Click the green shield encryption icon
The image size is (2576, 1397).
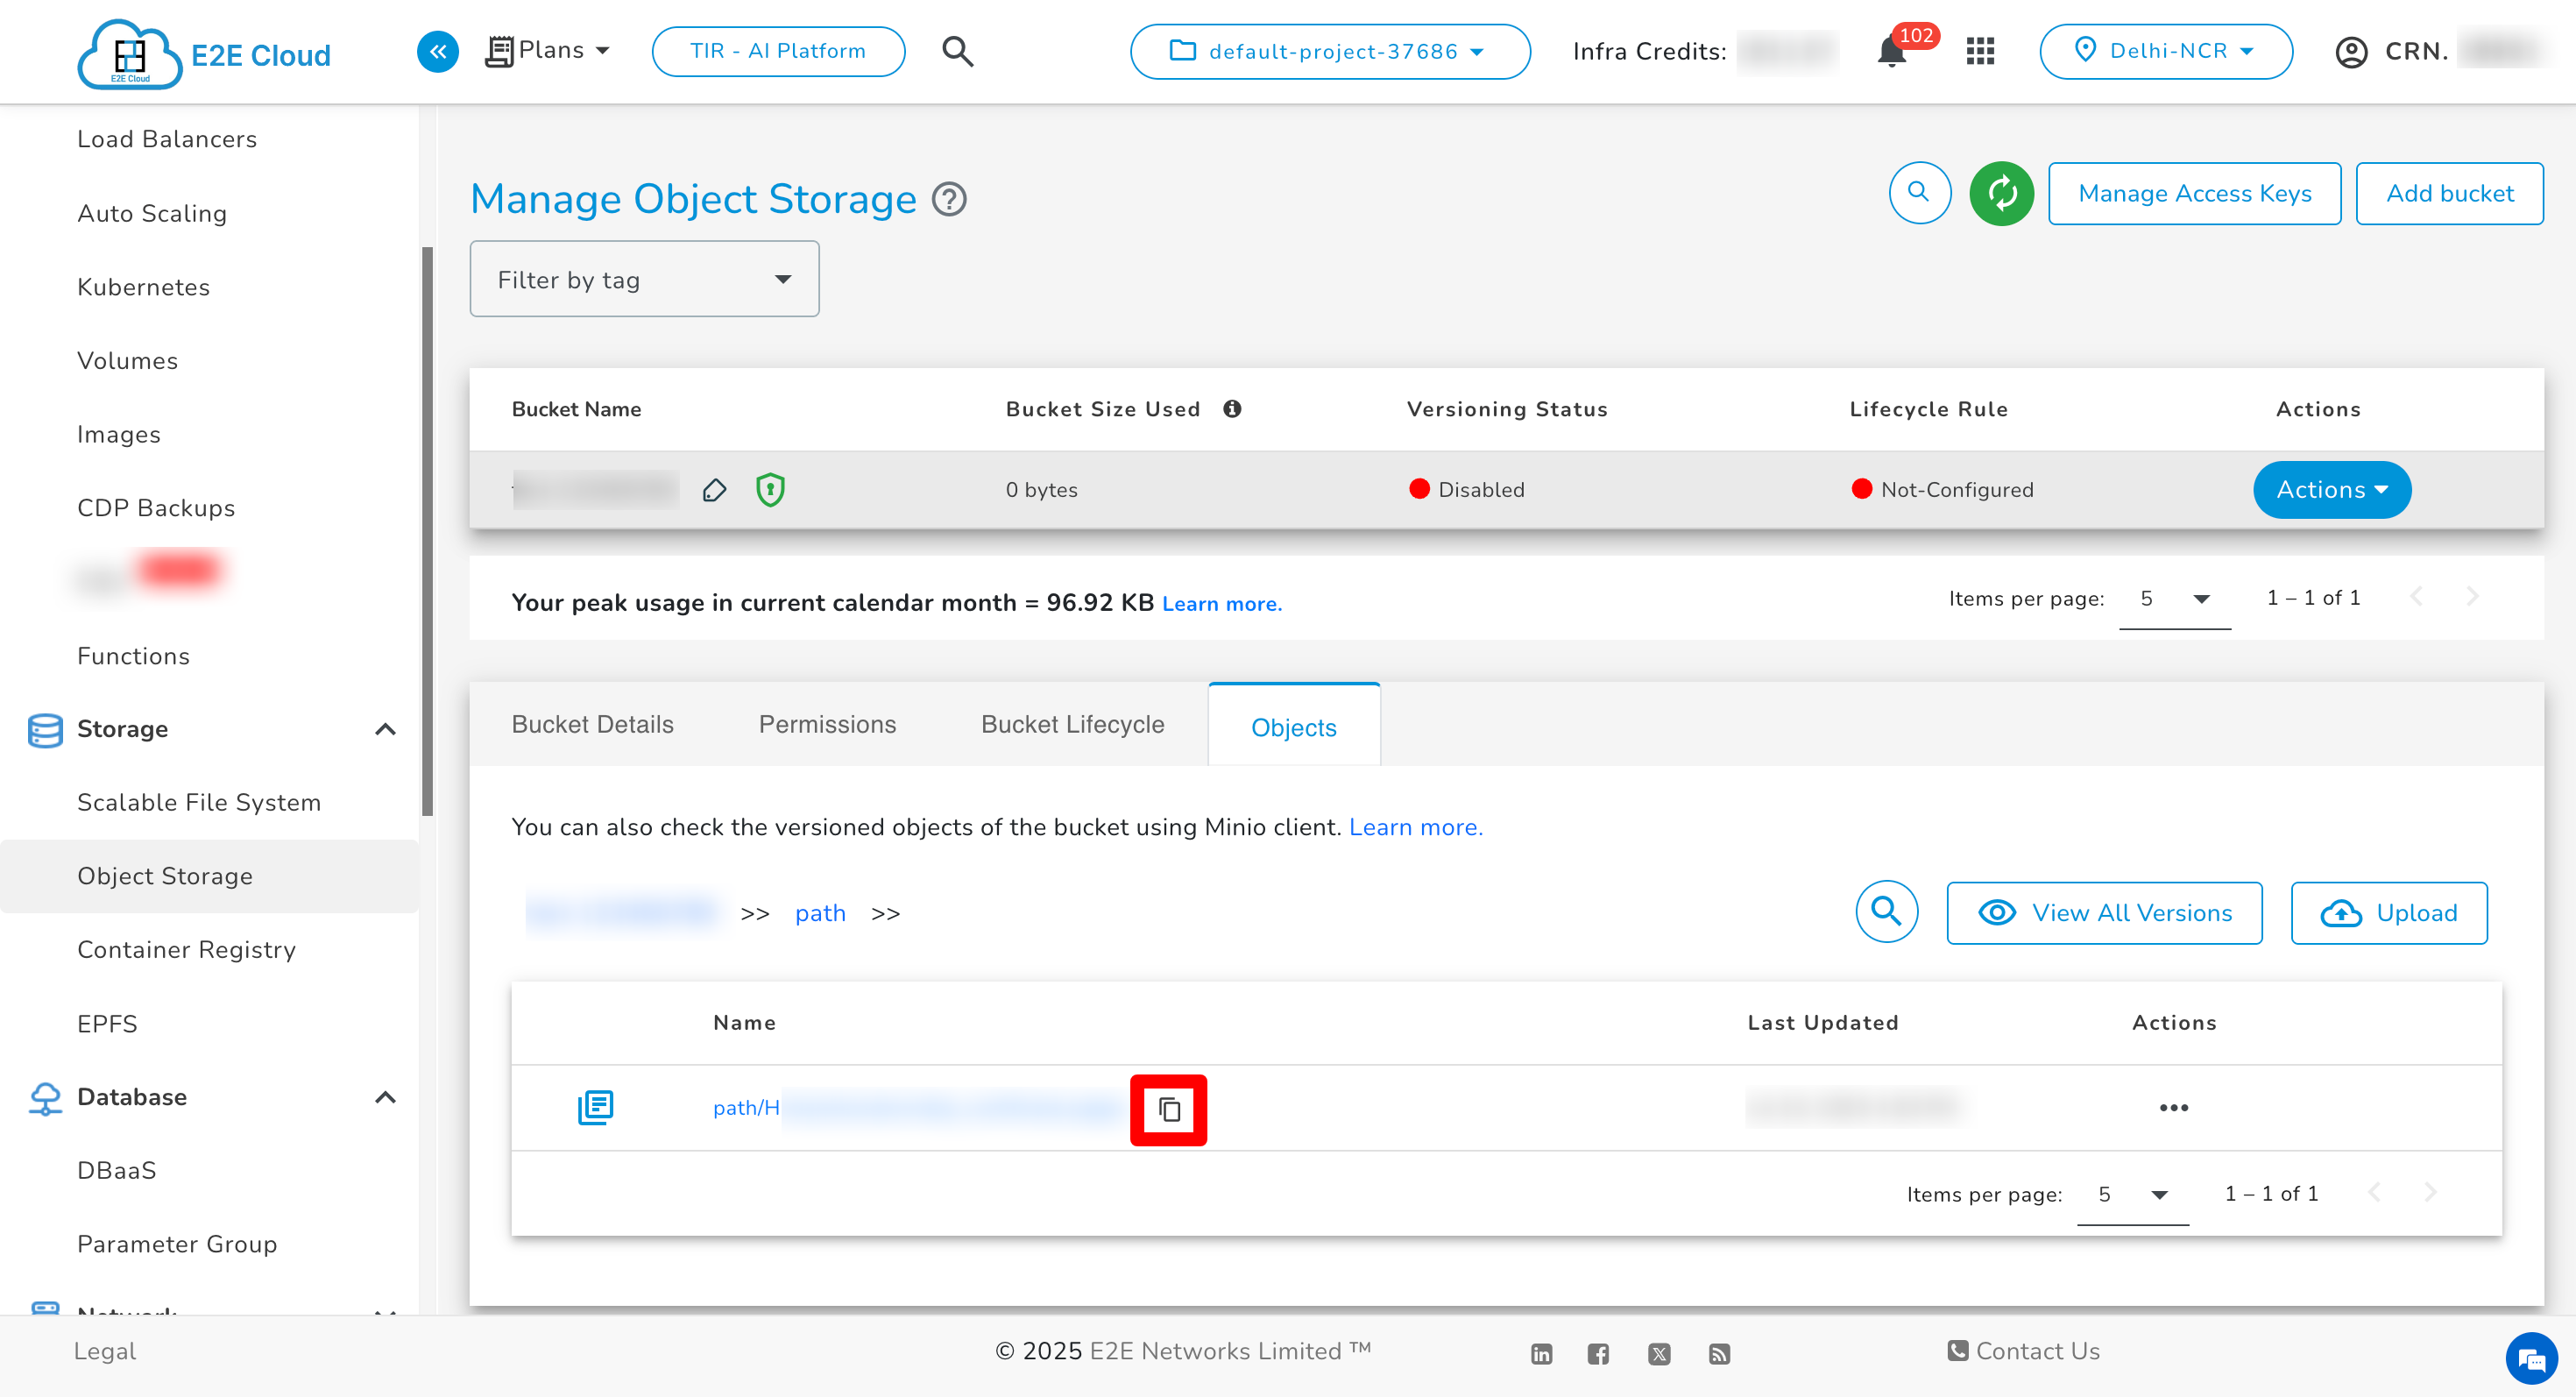point(769,489)
